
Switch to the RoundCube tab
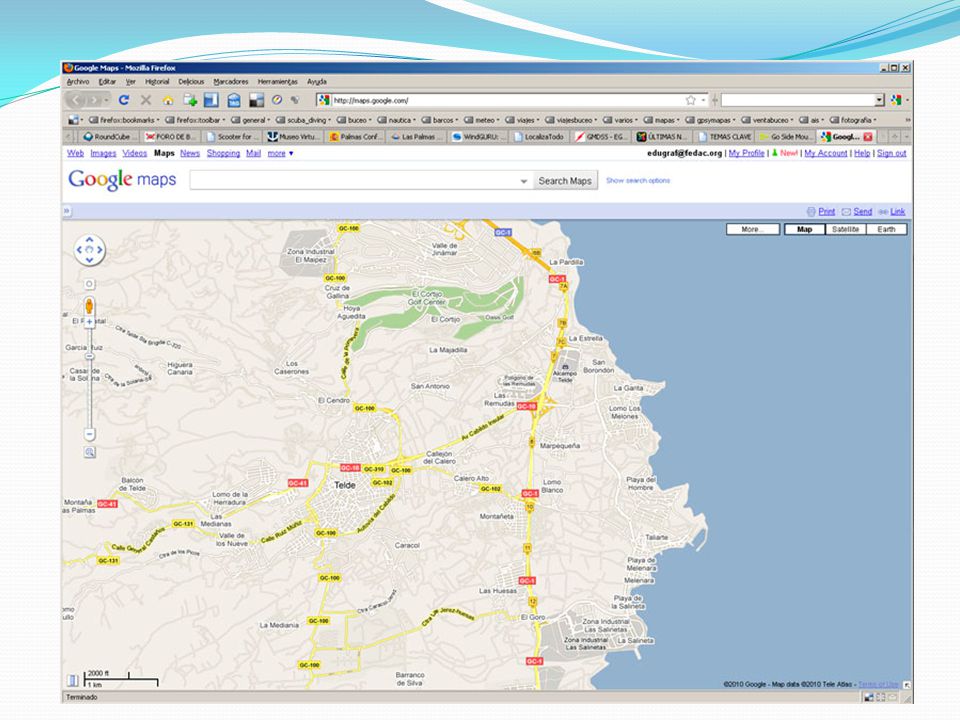point(107,137)
